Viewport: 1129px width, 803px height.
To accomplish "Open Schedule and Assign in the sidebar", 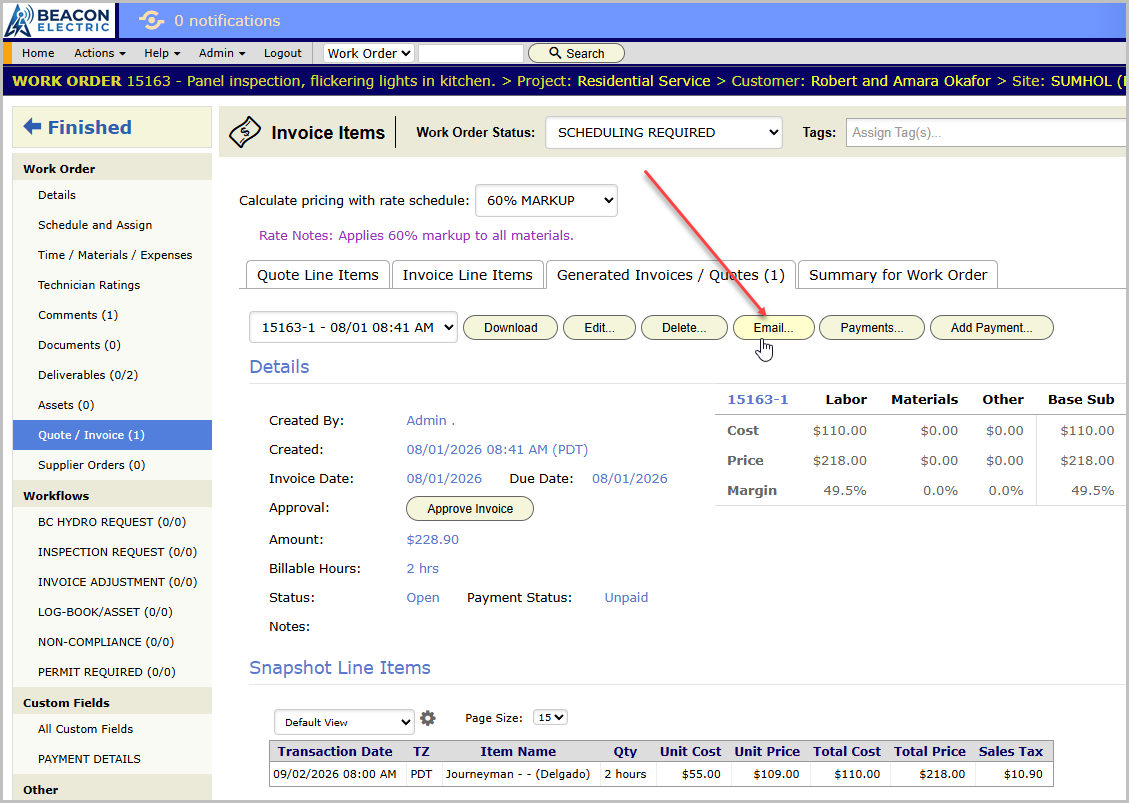I will 95,225.
